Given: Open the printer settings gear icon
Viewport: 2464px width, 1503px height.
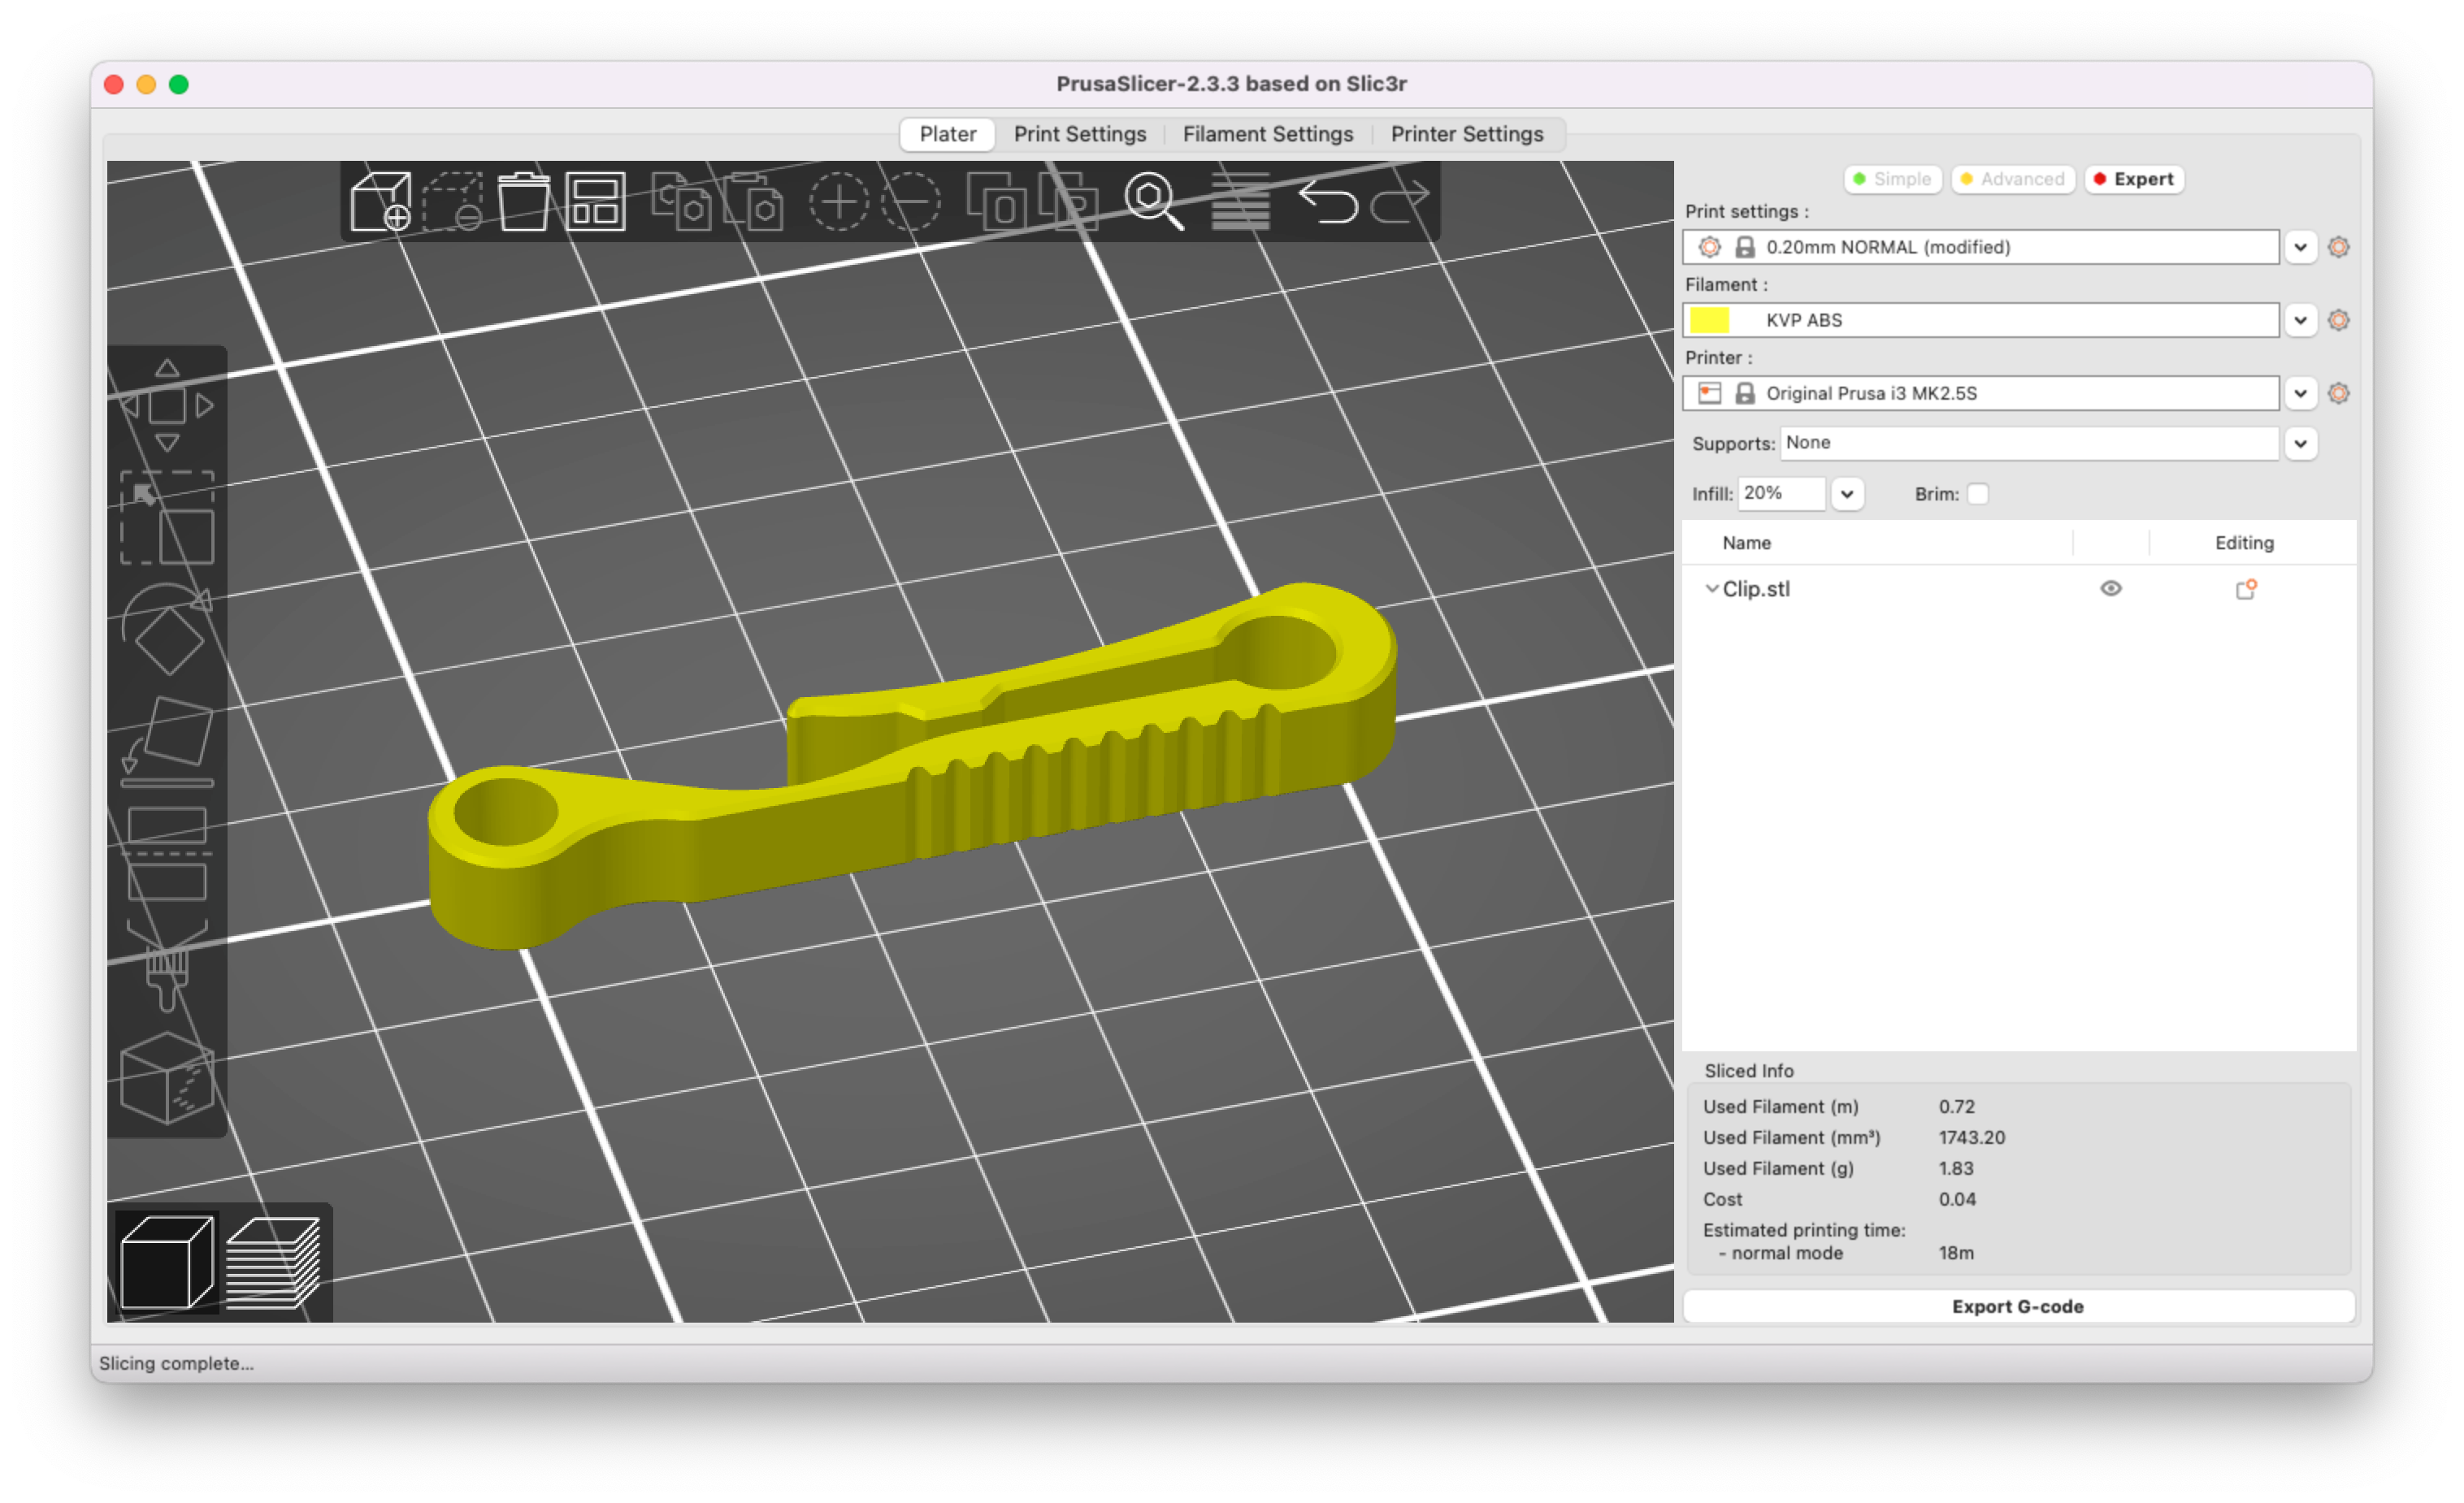Looking at the screenshot, I should click(2338, 393).
